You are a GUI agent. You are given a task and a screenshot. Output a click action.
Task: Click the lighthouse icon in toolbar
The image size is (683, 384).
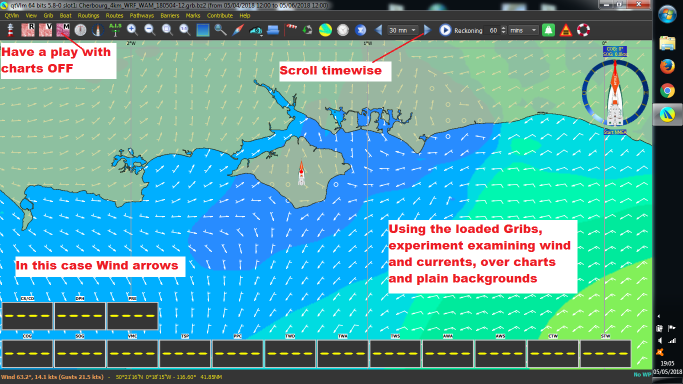(x=10, y=30)
